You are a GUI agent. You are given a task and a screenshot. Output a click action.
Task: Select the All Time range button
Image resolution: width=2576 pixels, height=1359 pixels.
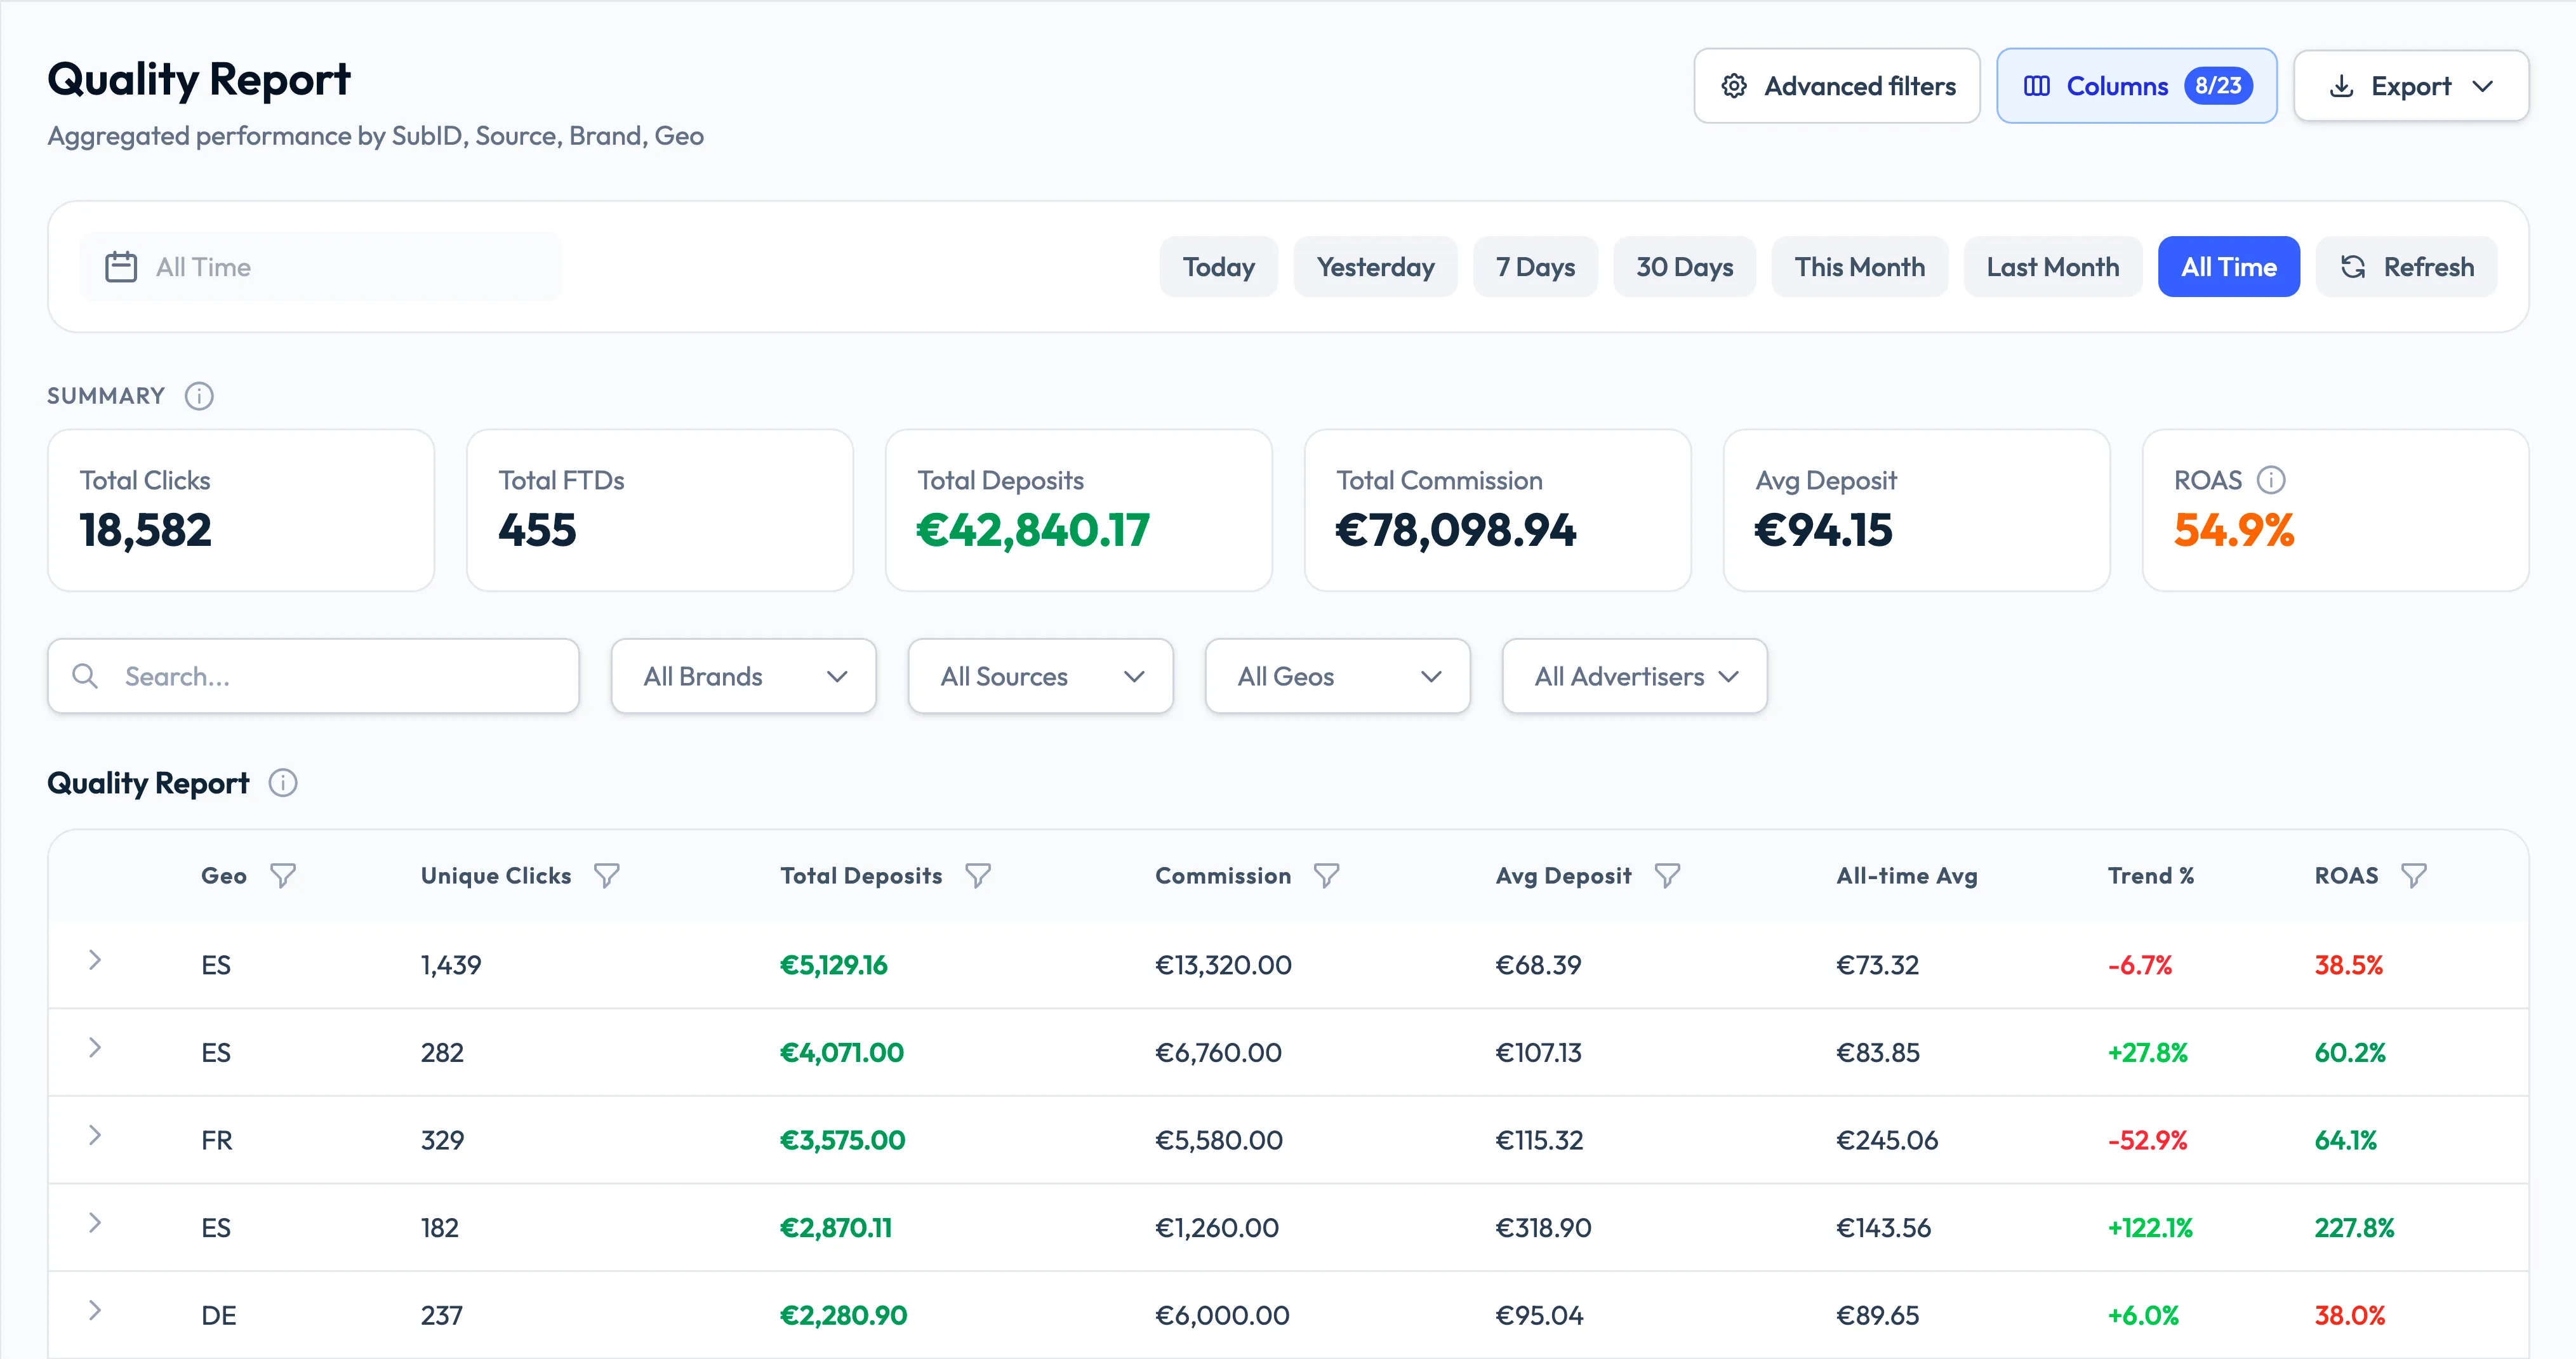(x=2229, y=267)
